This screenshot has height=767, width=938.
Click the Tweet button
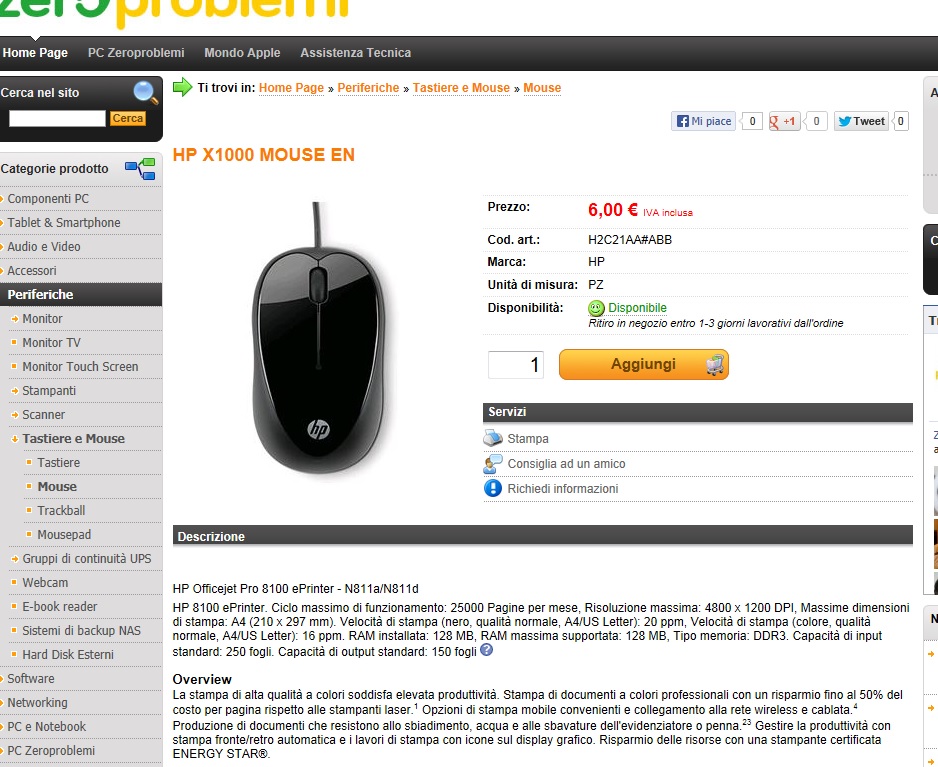861,121
